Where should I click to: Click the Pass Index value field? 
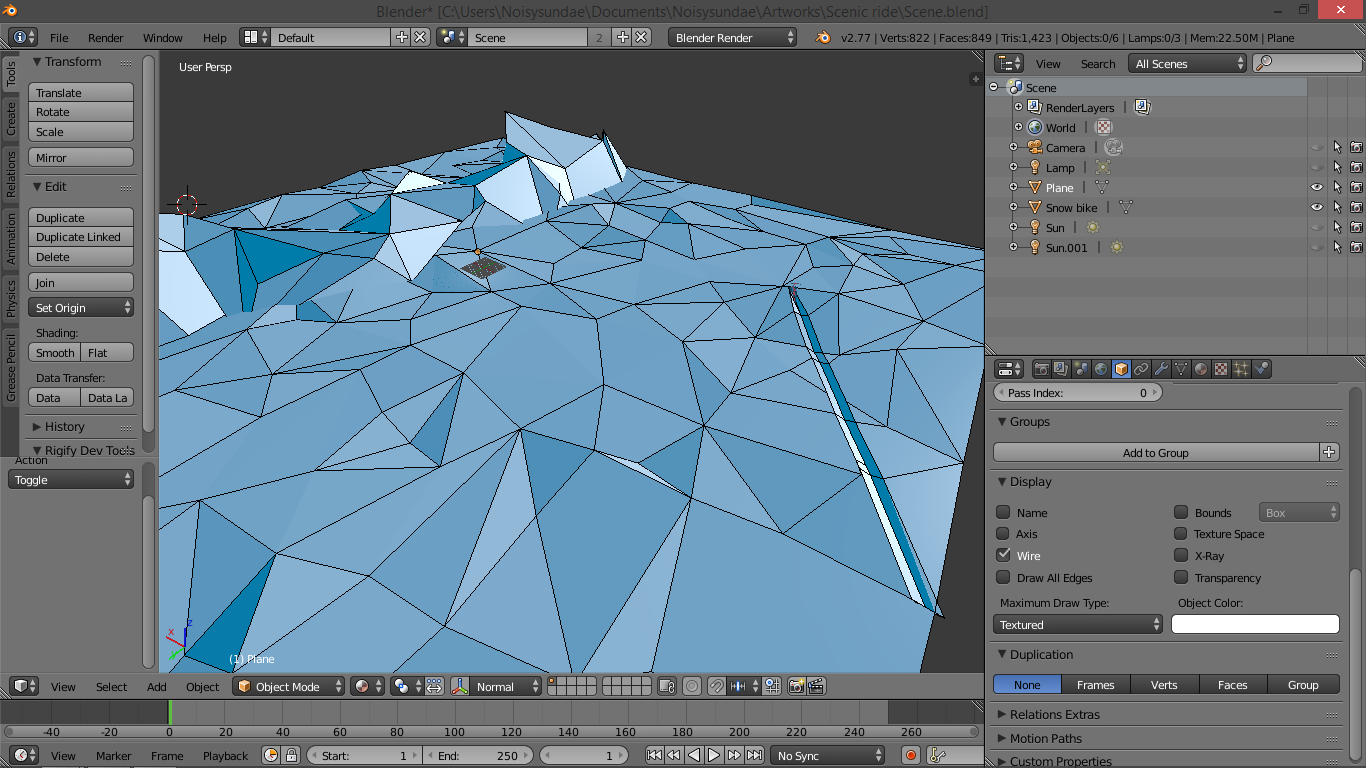[x=1078, y=393]
